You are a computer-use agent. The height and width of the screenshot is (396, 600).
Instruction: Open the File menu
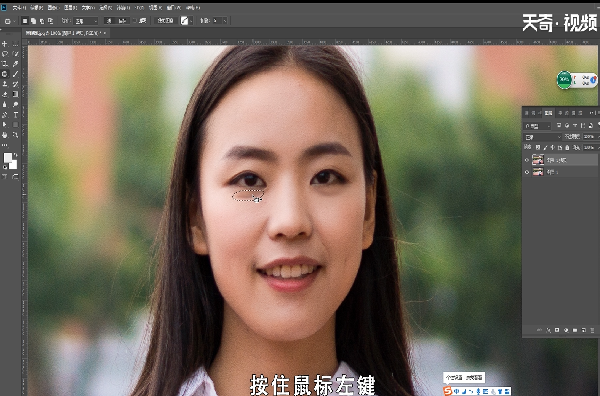(19, 8)
